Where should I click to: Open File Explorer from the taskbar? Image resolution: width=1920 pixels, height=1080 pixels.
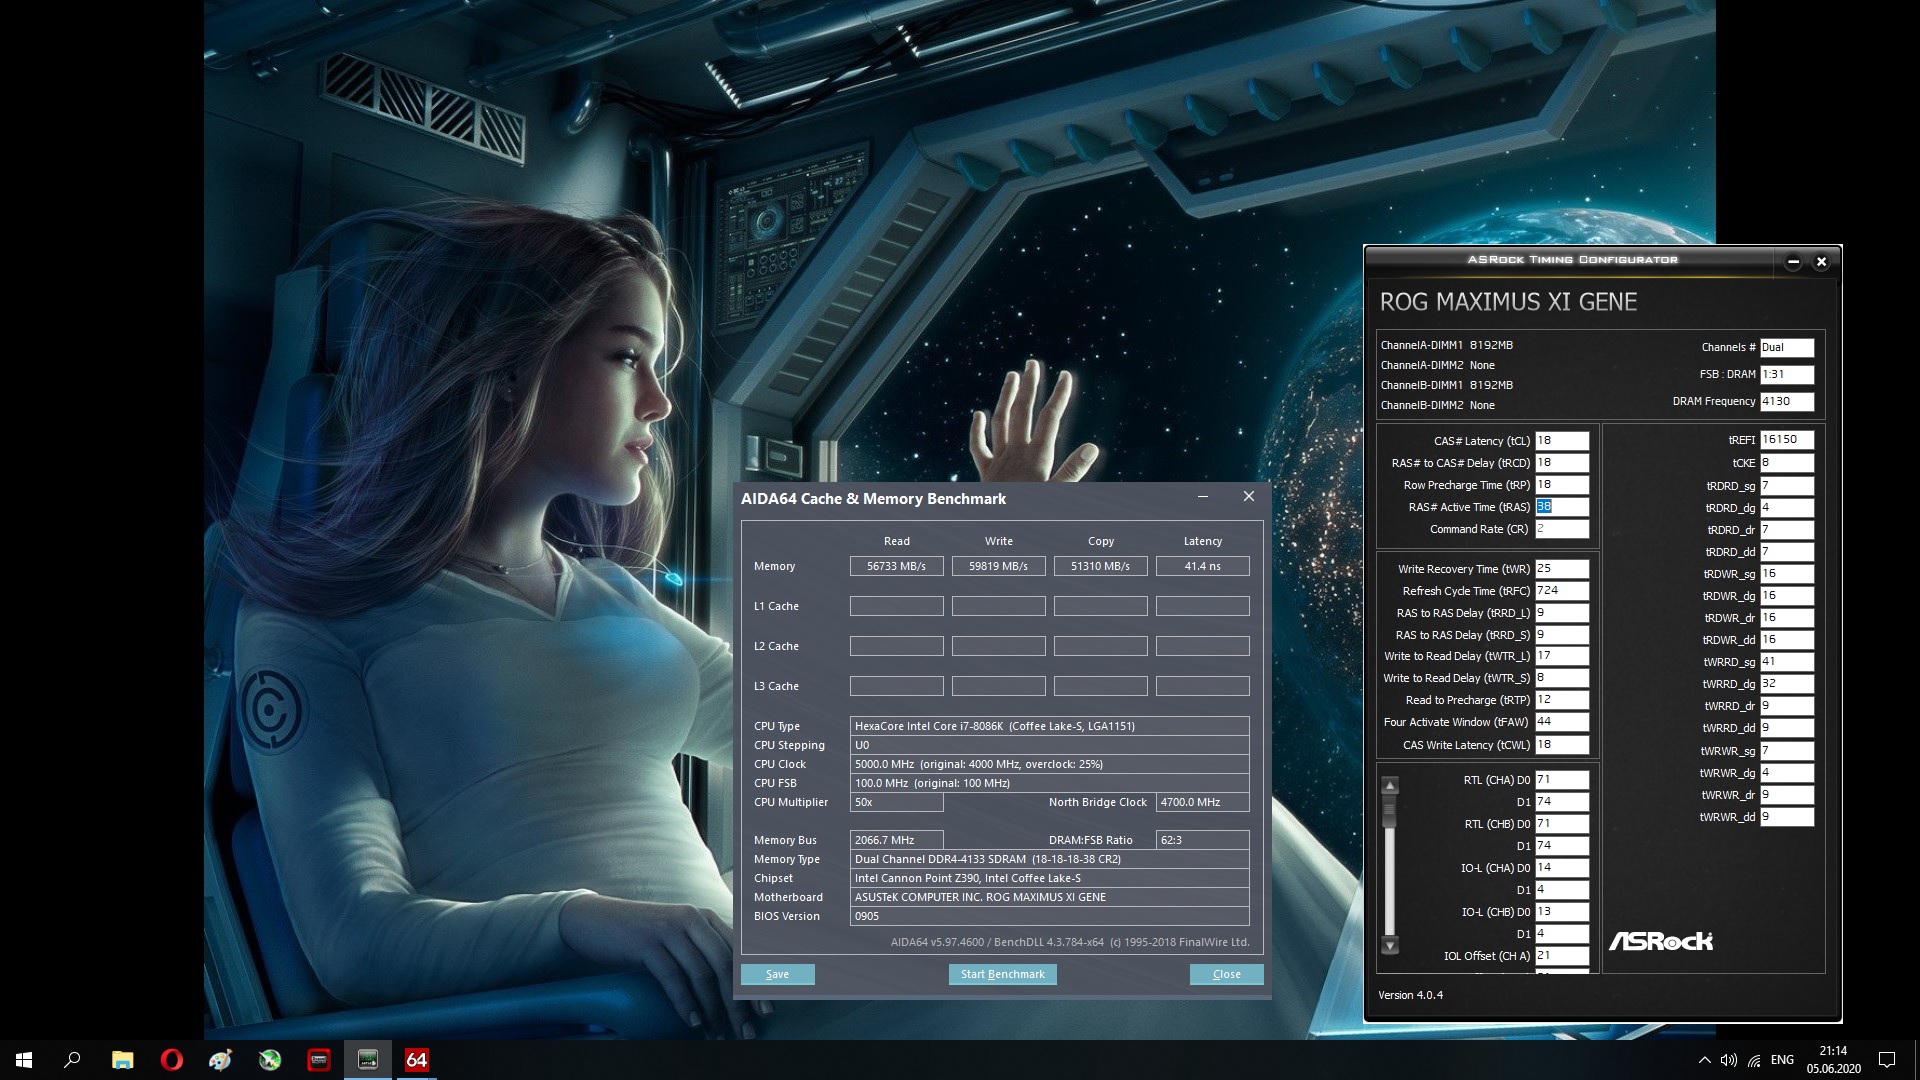point(122,1060)
